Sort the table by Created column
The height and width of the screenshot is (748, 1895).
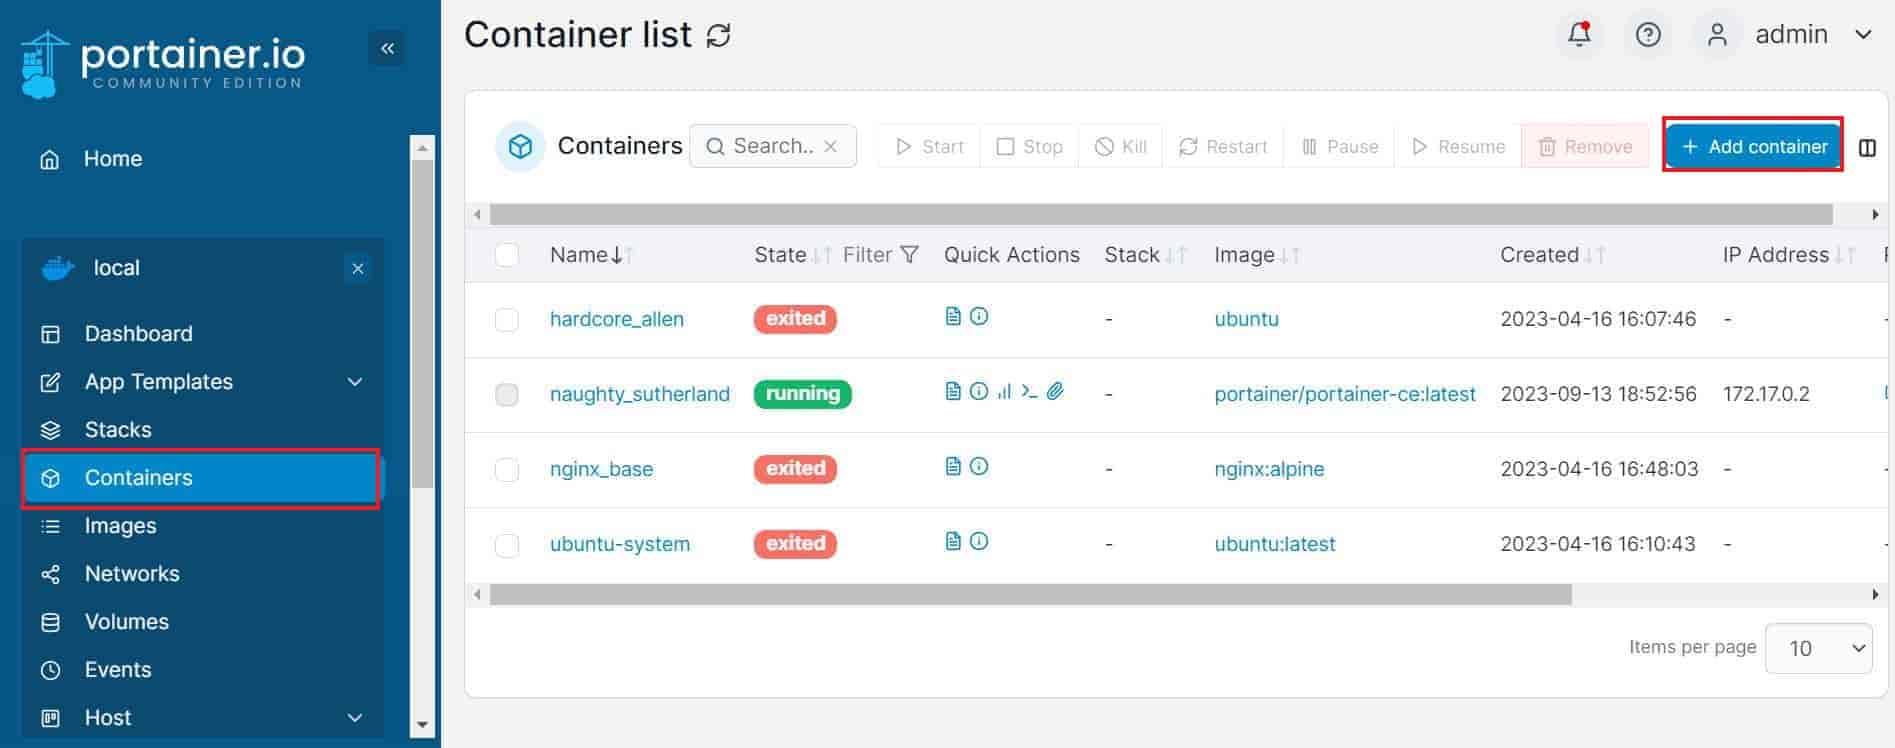[x=1552, y=255]
